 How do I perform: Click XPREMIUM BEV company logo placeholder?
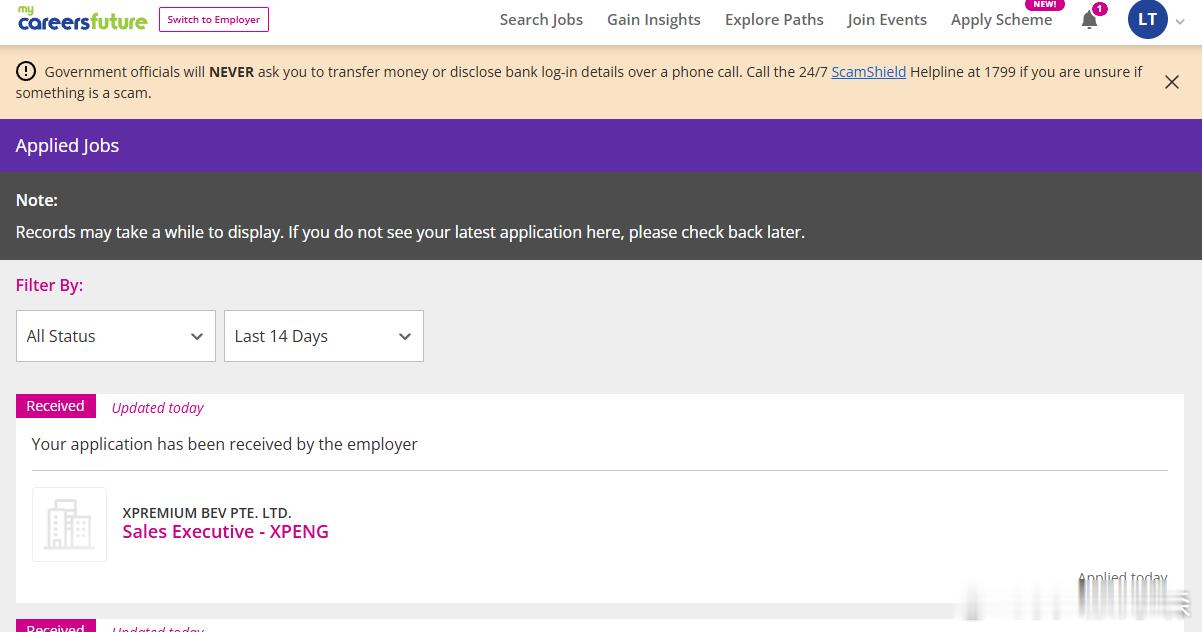pyautogui.click(x=69, y=524)
